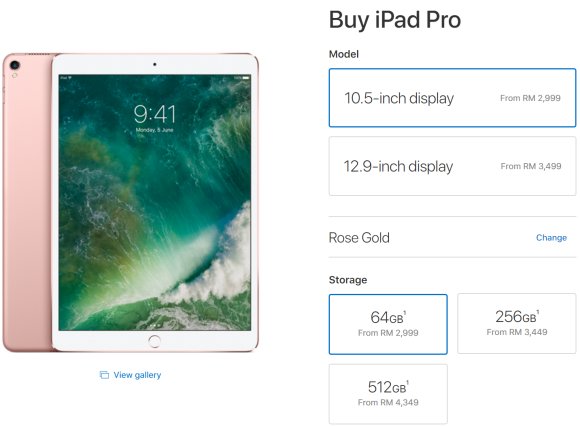This screenshot has height=426, width=580.
Task: Click the From RM 4,349 storage price
Action: click(x=388, y=402)
